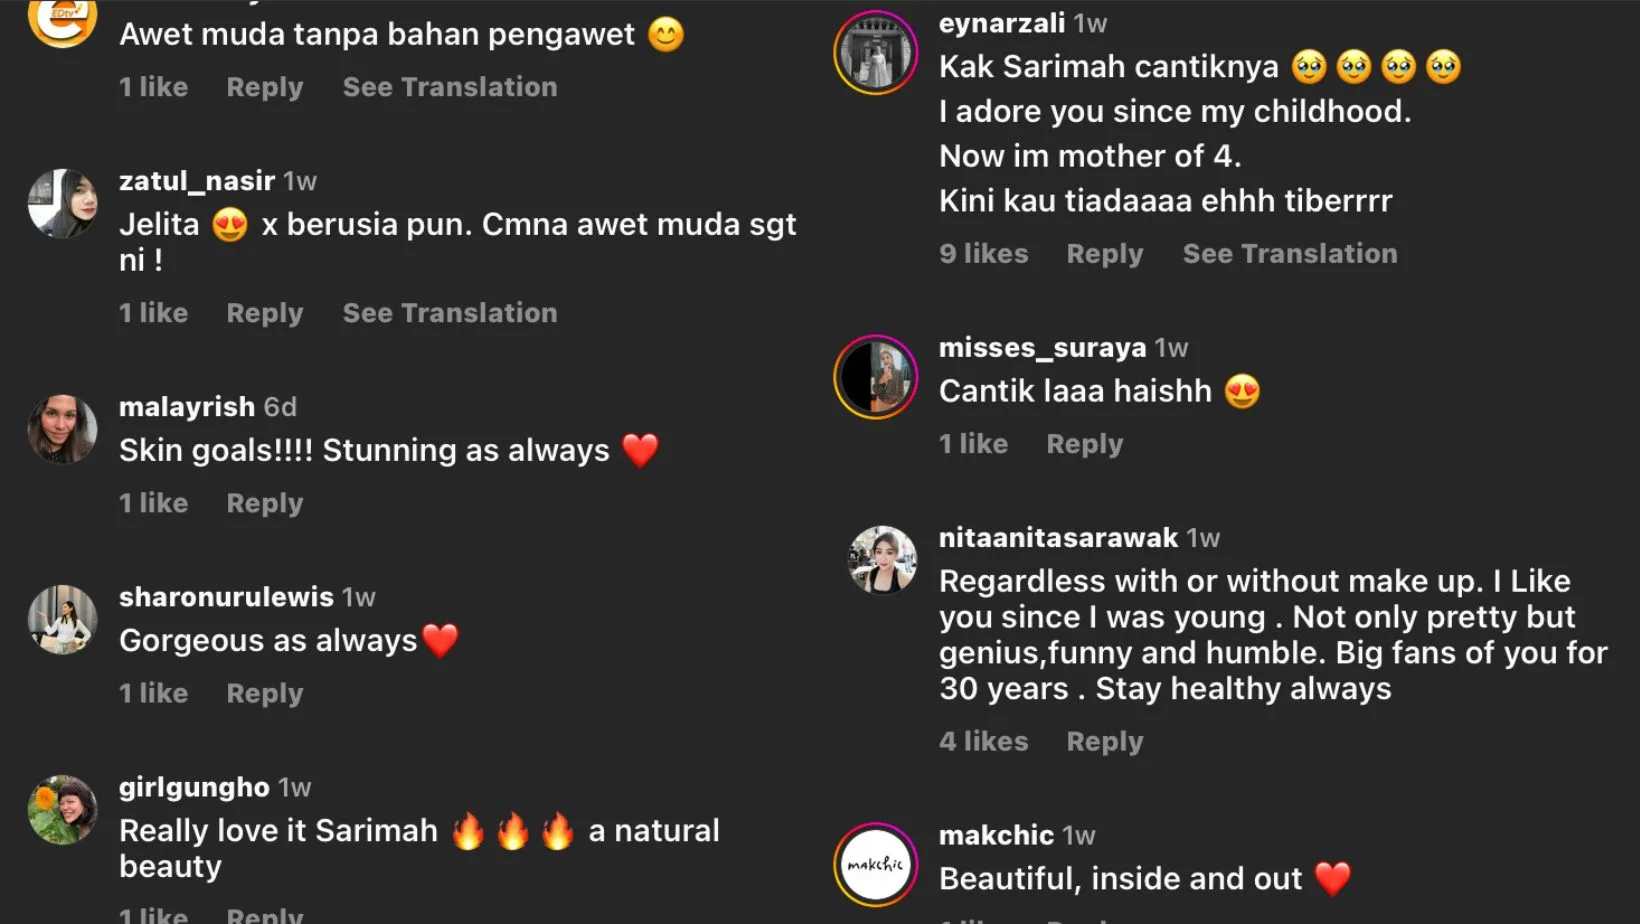Open the makchic username link
Screen dimensions: 1640x924
click(996, 835)
